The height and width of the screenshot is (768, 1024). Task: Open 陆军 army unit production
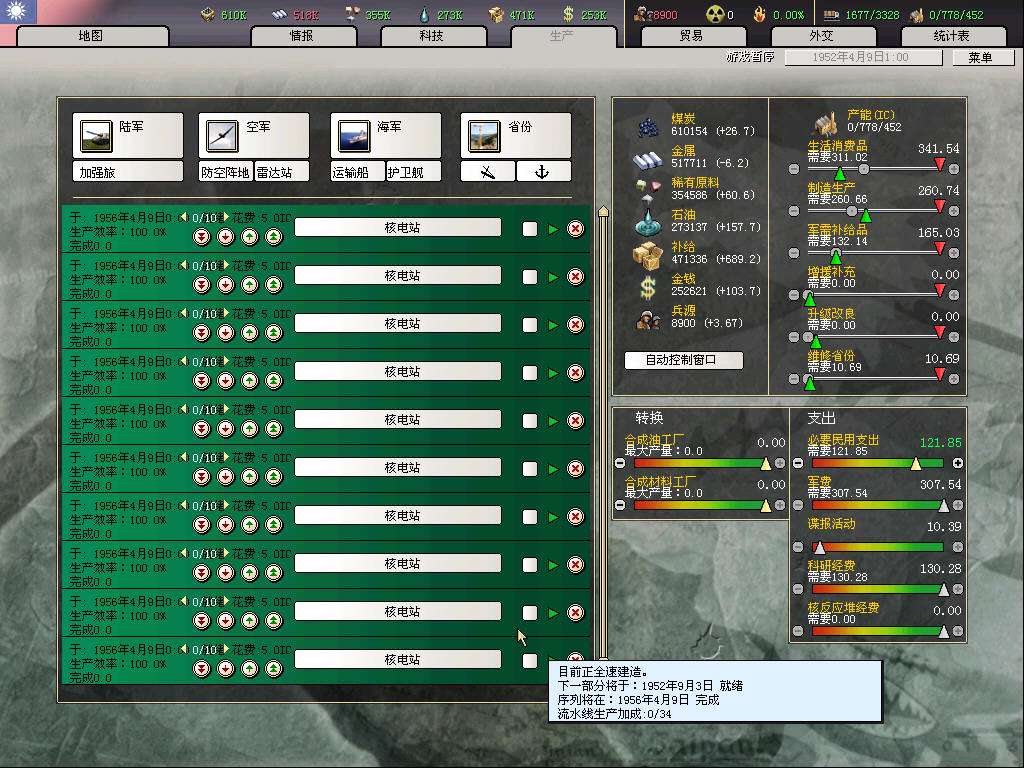[x=128, y=135]
